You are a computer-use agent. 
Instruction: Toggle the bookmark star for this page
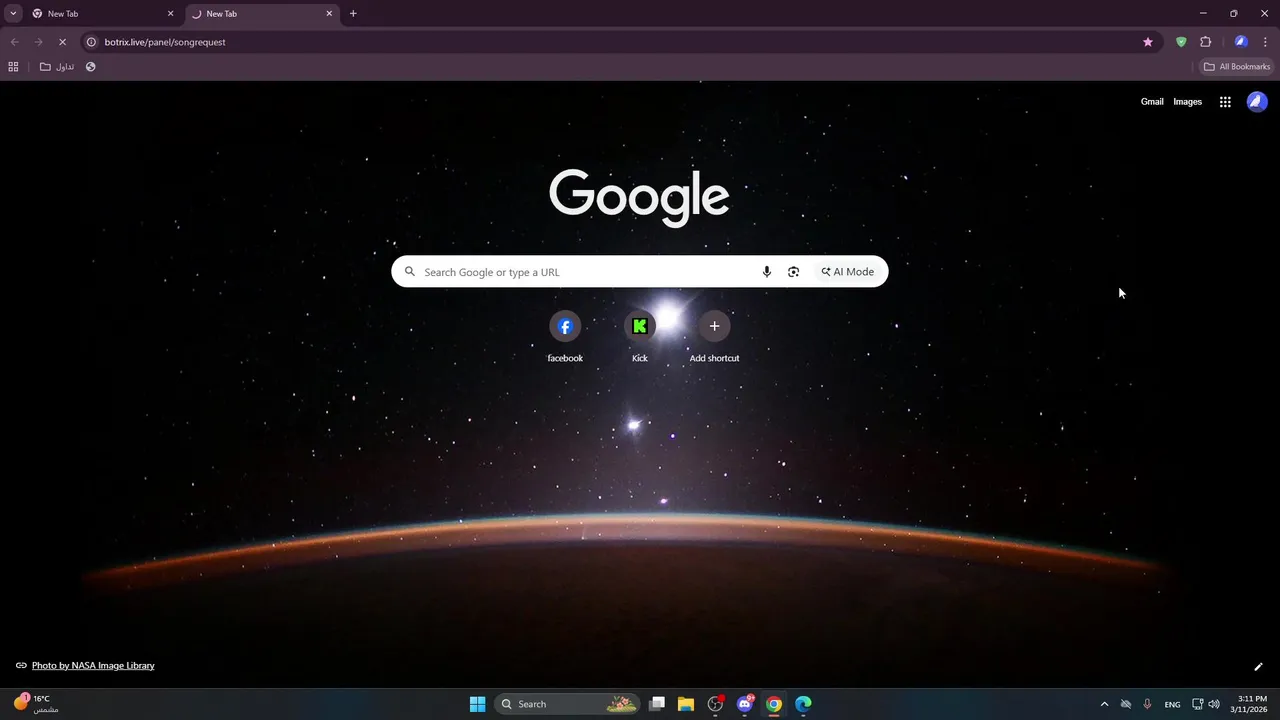click(x=1148, y=42)
